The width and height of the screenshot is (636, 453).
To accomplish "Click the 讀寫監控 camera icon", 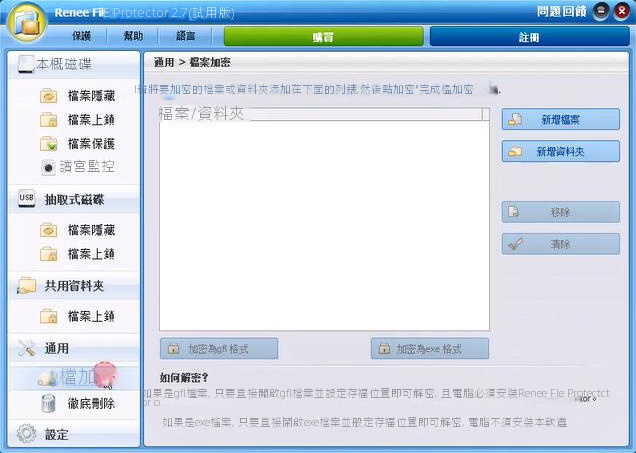I will tap(48, 167).
